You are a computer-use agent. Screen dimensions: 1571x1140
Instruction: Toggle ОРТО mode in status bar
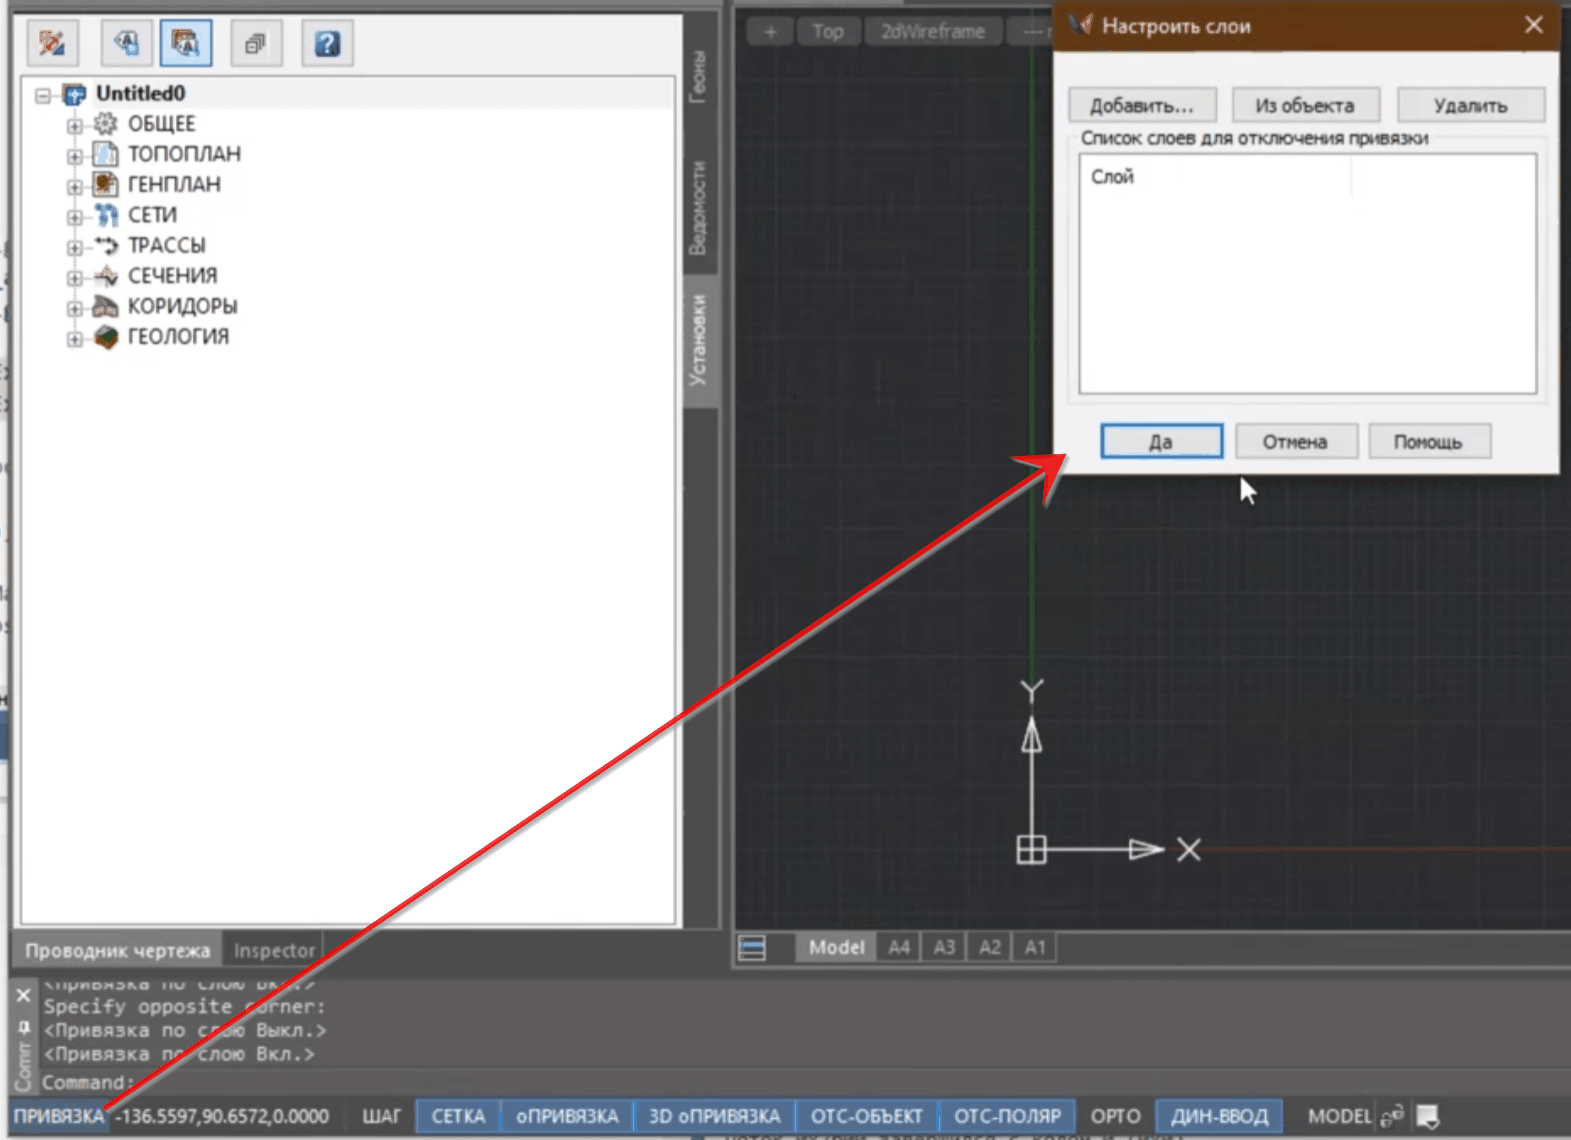coord(1115,1116)
